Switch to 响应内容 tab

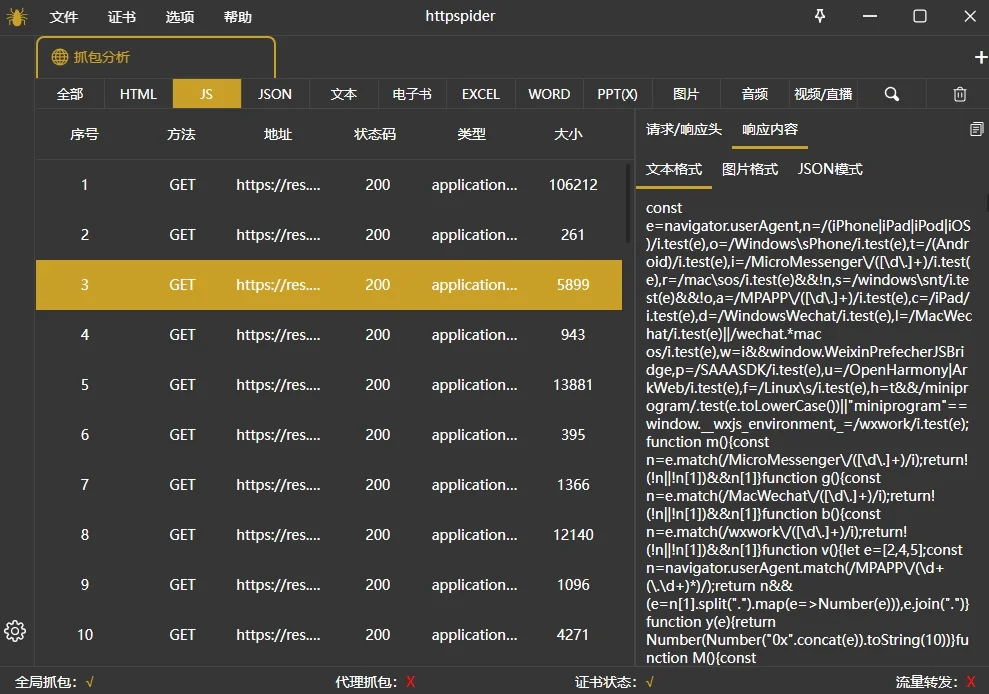click(770, 129)
